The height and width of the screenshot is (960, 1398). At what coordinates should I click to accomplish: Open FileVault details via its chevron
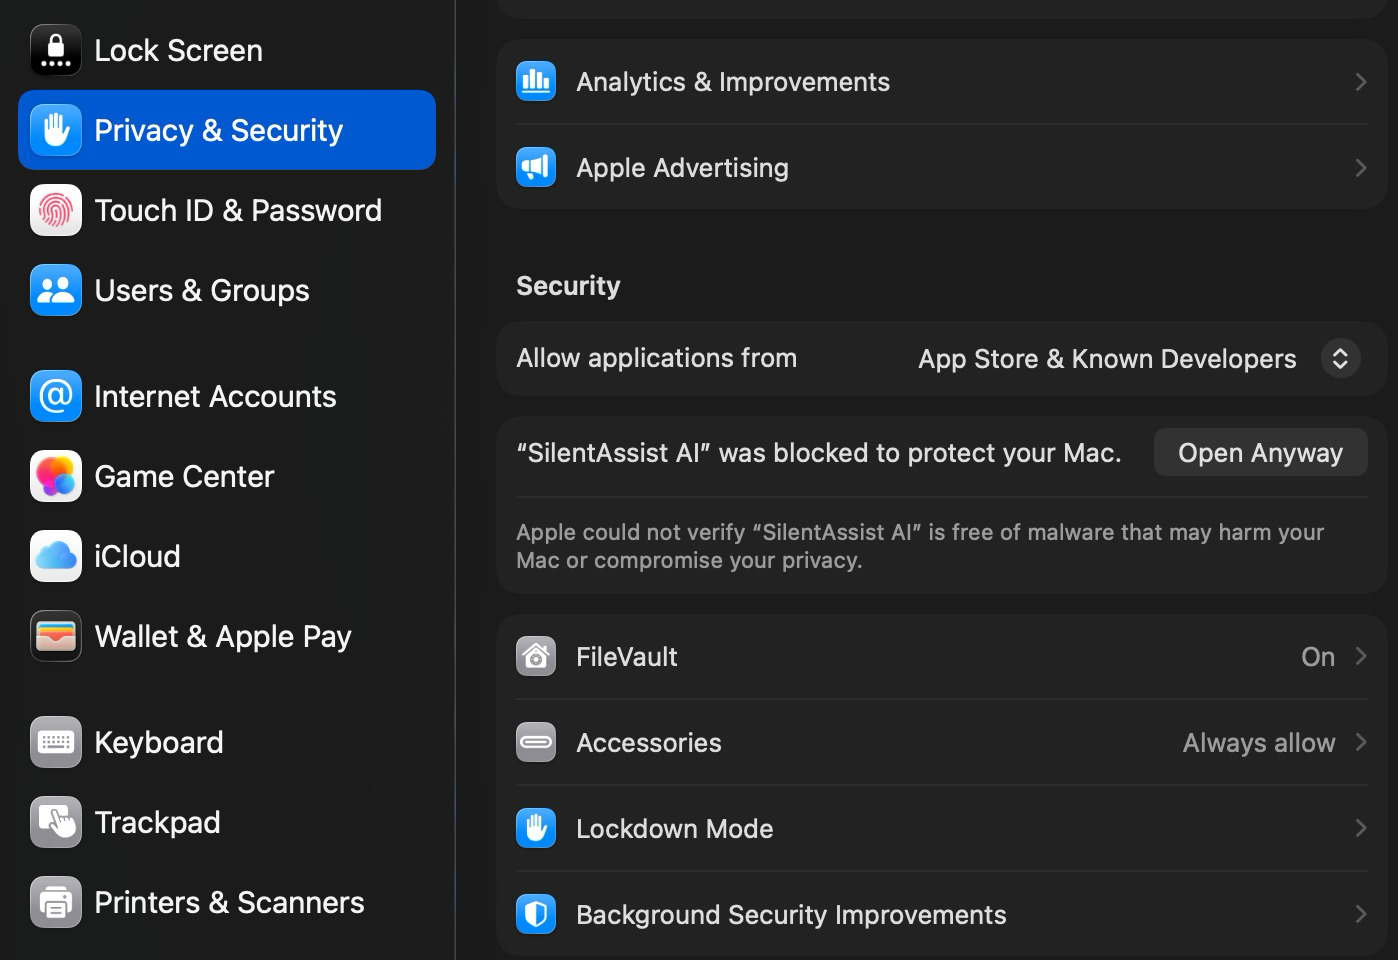tap(1360, 656)
